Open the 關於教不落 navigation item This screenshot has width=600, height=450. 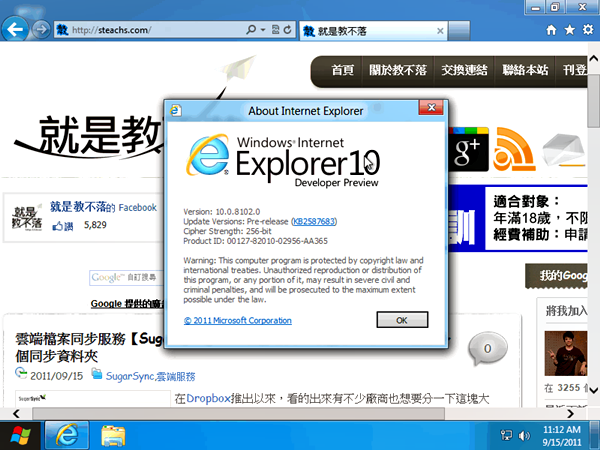pos(398,70)
